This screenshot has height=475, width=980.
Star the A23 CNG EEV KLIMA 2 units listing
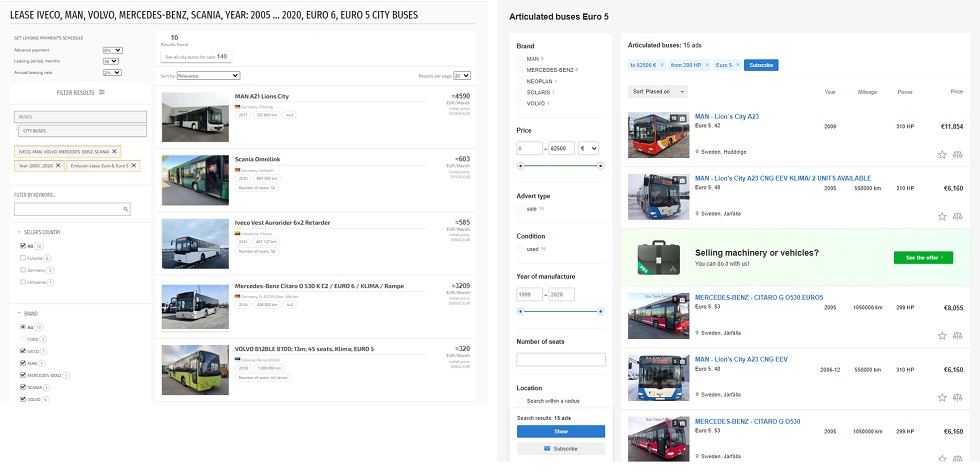click(942, 216)
